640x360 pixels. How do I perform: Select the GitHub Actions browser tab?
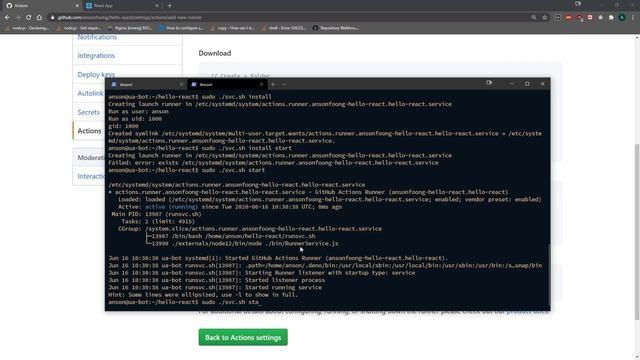(42, 6)
